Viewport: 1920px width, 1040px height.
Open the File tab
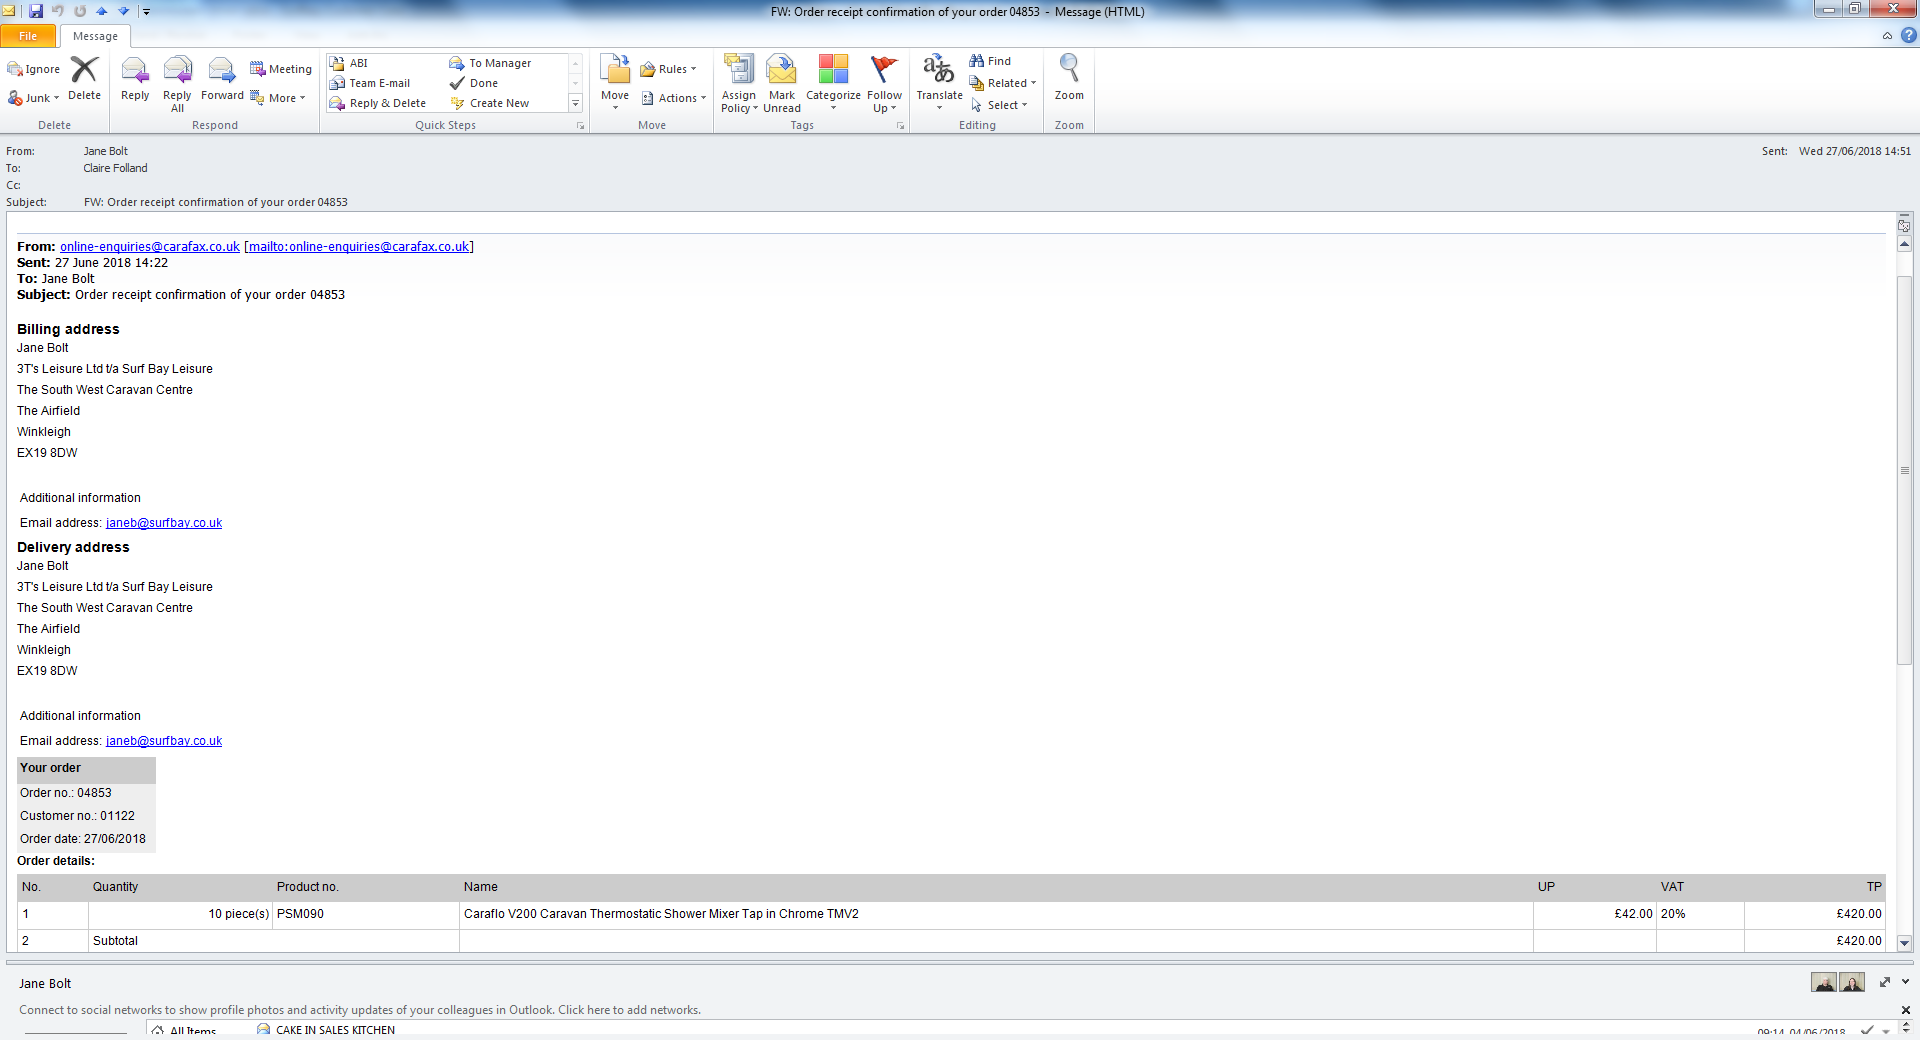click(x=28, y=36)
